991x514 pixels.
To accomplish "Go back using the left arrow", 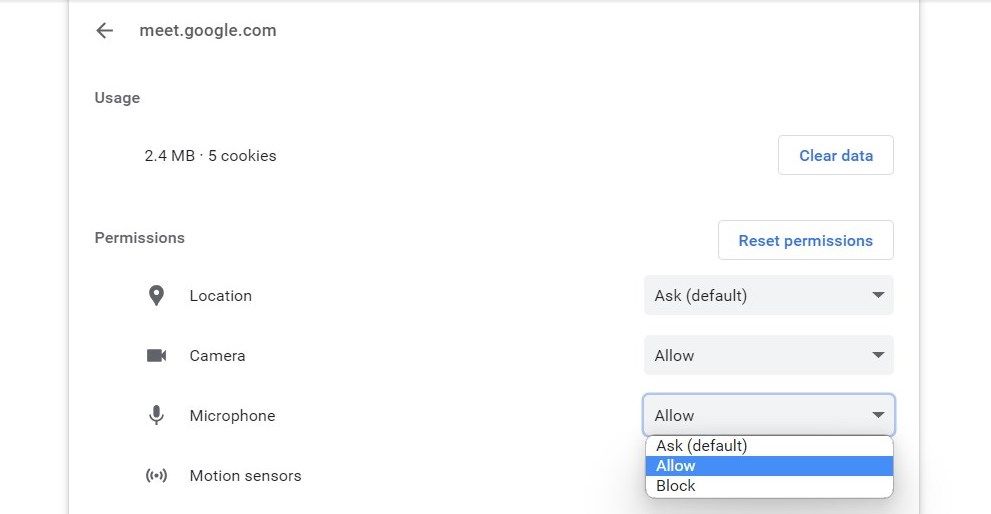I will pos(104,31).
